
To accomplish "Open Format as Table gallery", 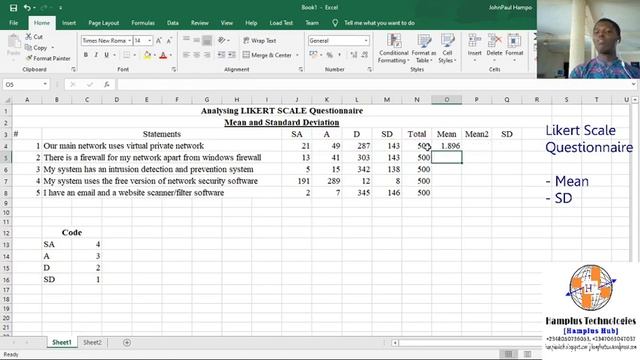I will [424, 48].
